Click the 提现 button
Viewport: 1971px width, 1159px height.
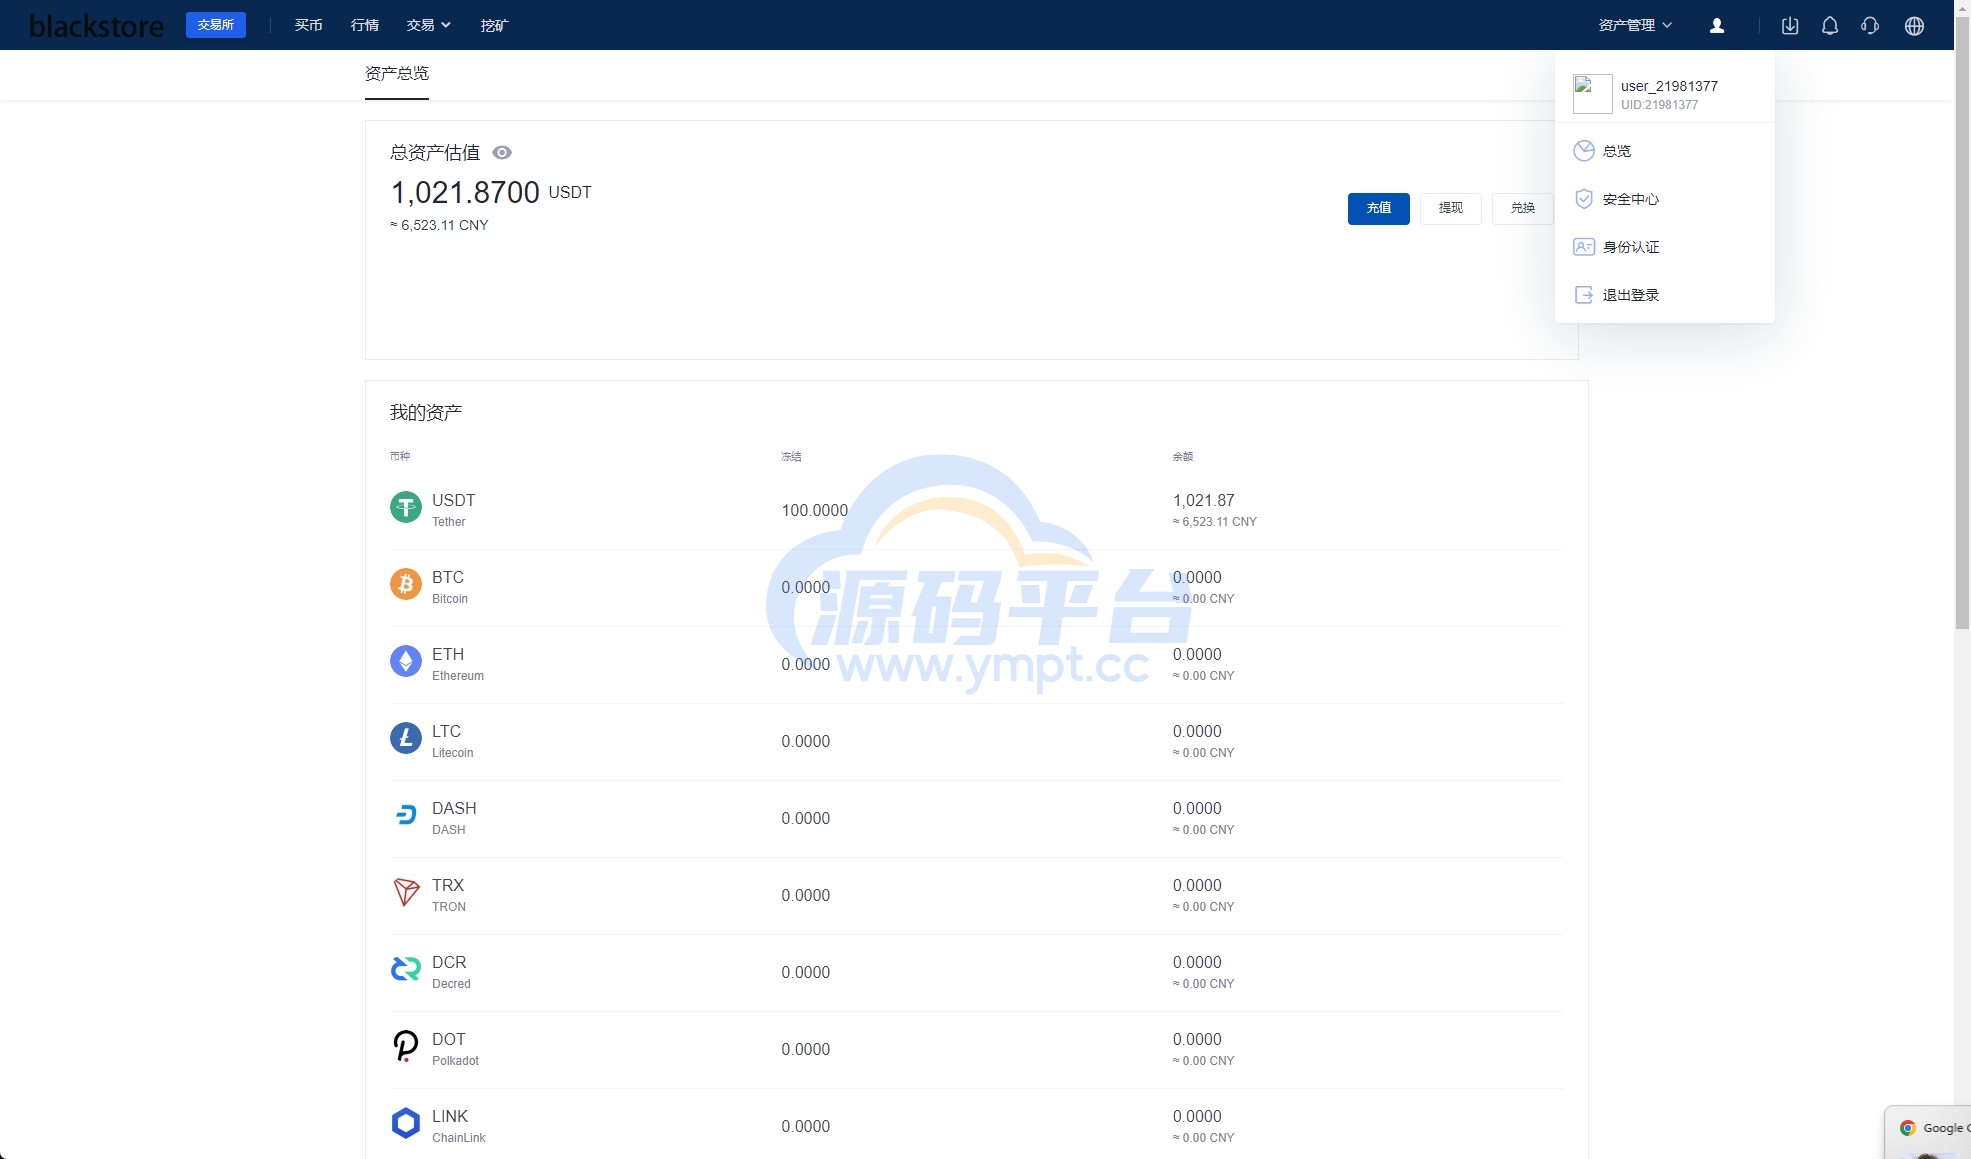[1450, 208]
